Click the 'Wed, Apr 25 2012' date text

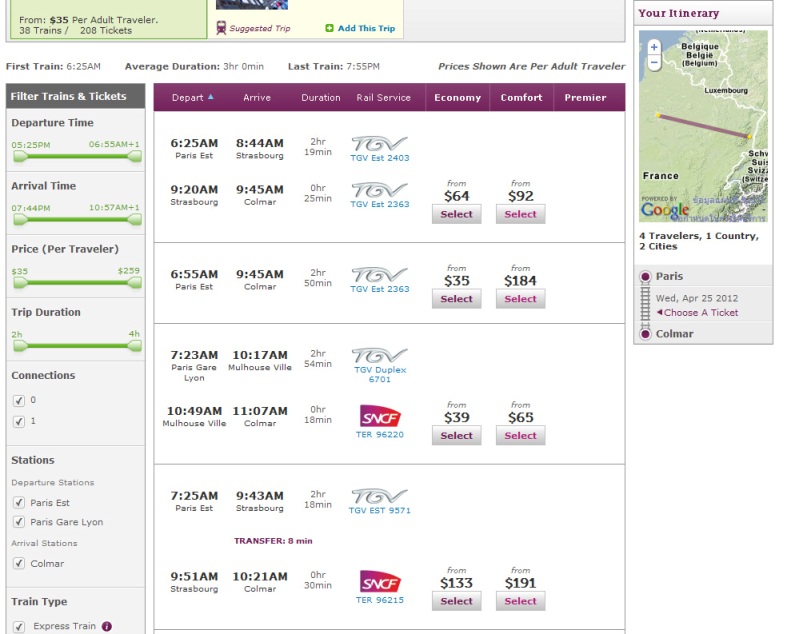[697, 298]
